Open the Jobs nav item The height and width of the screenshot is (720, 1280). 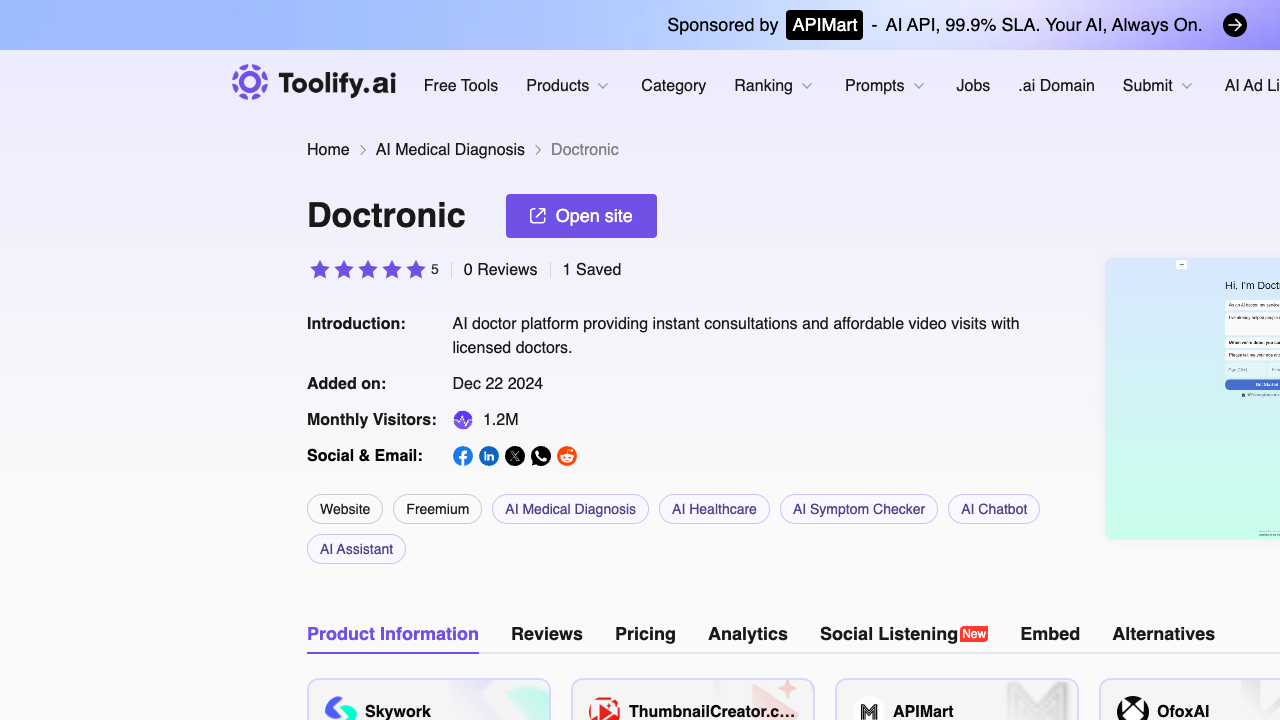(973, 86)
